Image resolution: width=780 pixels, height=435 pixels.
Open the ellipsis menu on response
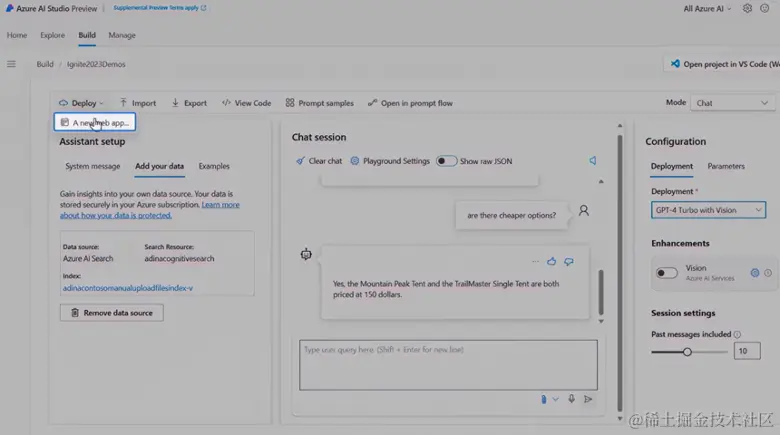[535, 261]
